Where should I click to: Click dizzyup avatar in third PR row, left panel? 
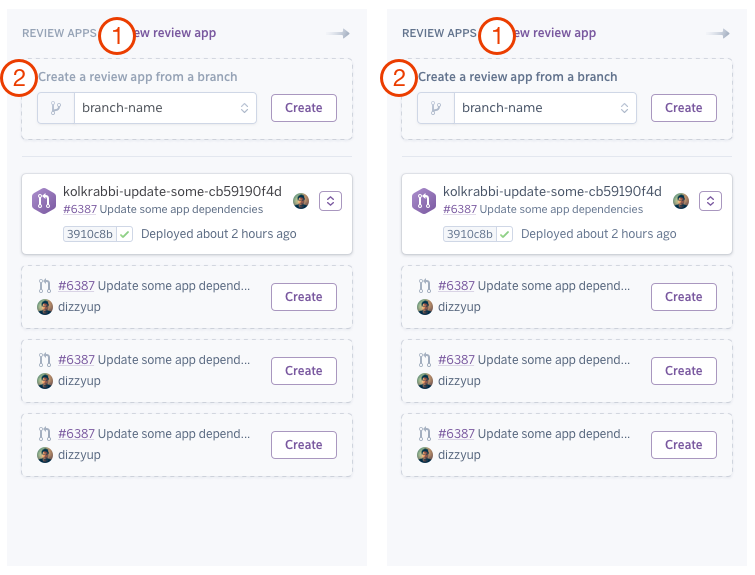coord(45,455)
